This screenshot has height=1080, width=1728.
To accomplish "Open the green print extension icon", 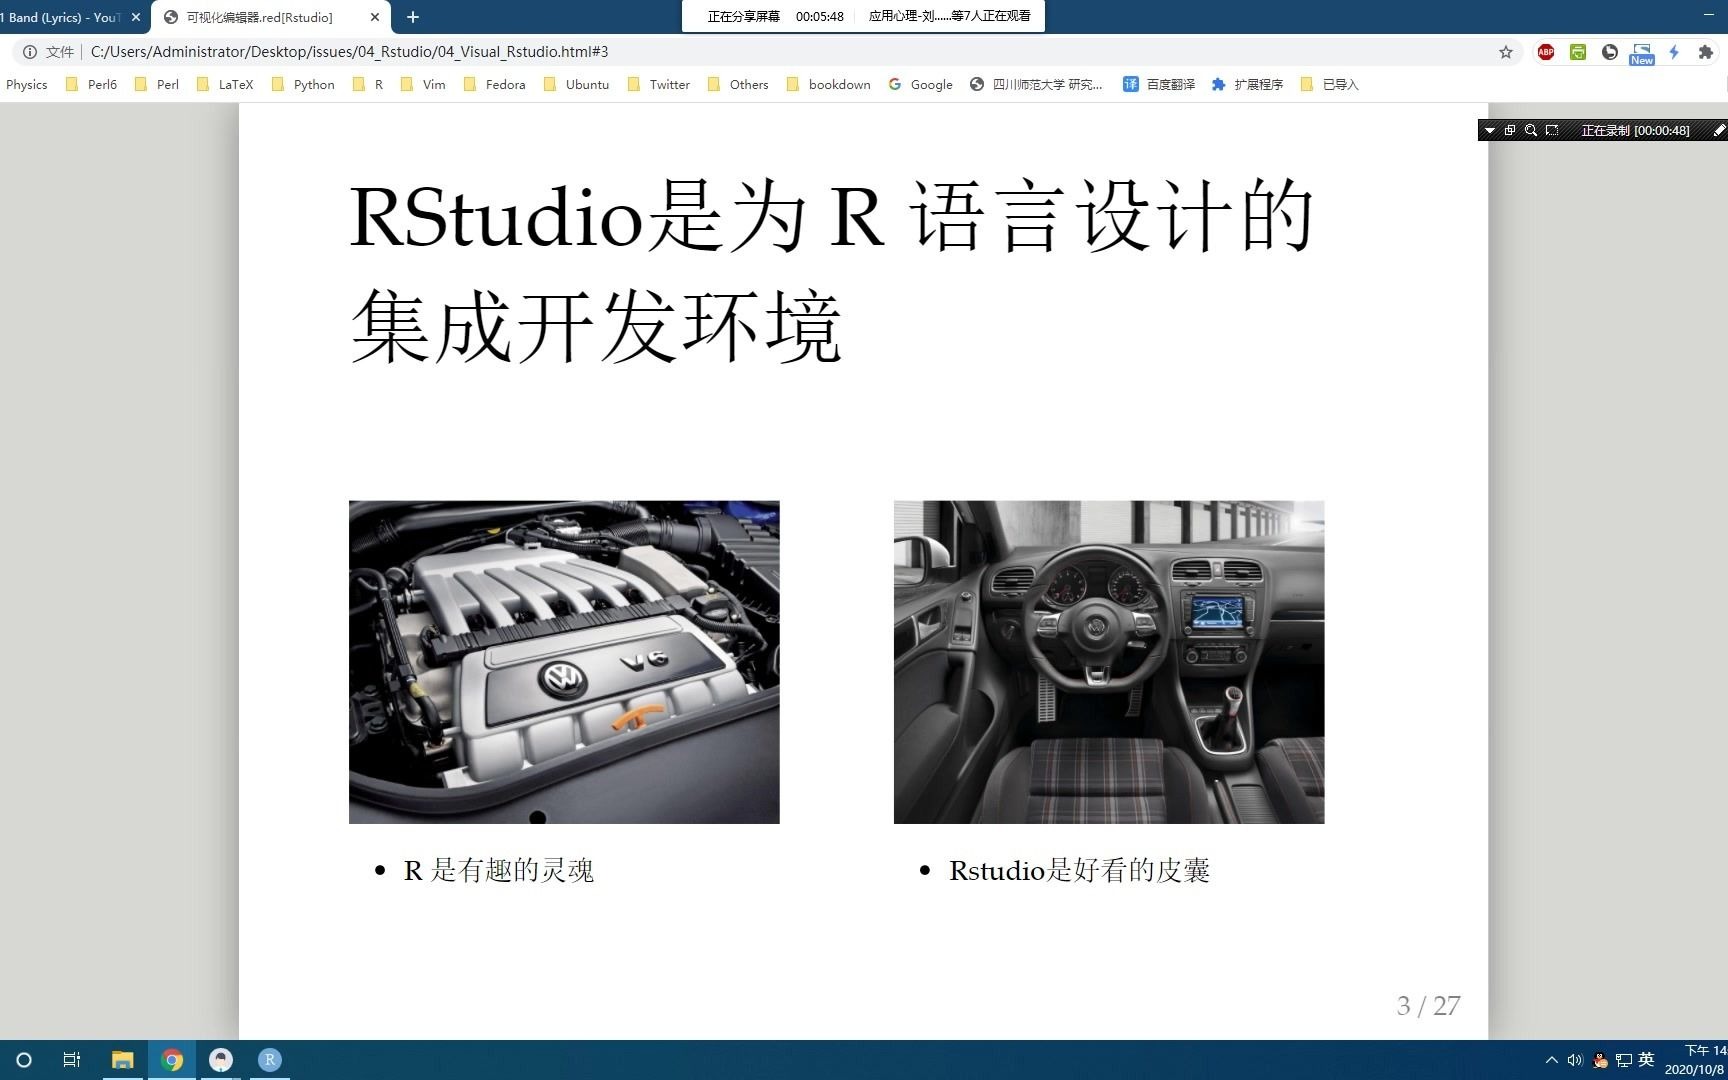I will (1578, 52).
